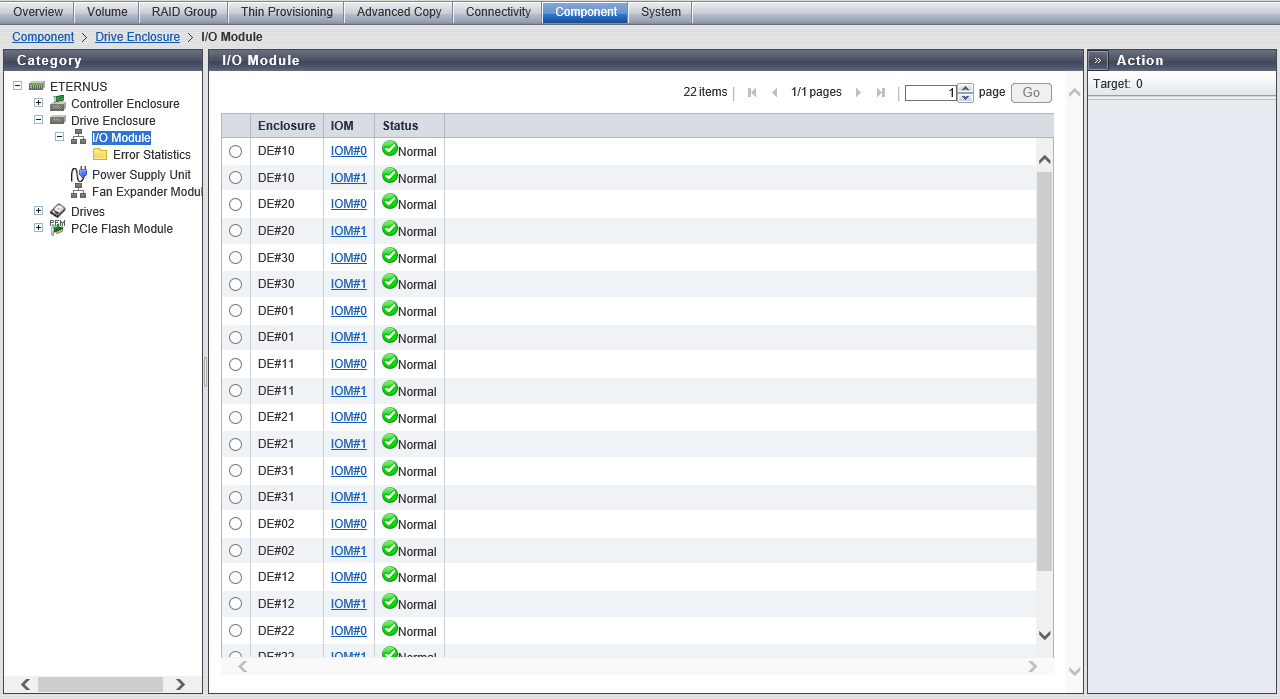Image resolution: width=1280 pixels, height=699 pixels.
Task: Click the Fan Expander Module icon
Action: pyautogui.click(x=79, y=191)
